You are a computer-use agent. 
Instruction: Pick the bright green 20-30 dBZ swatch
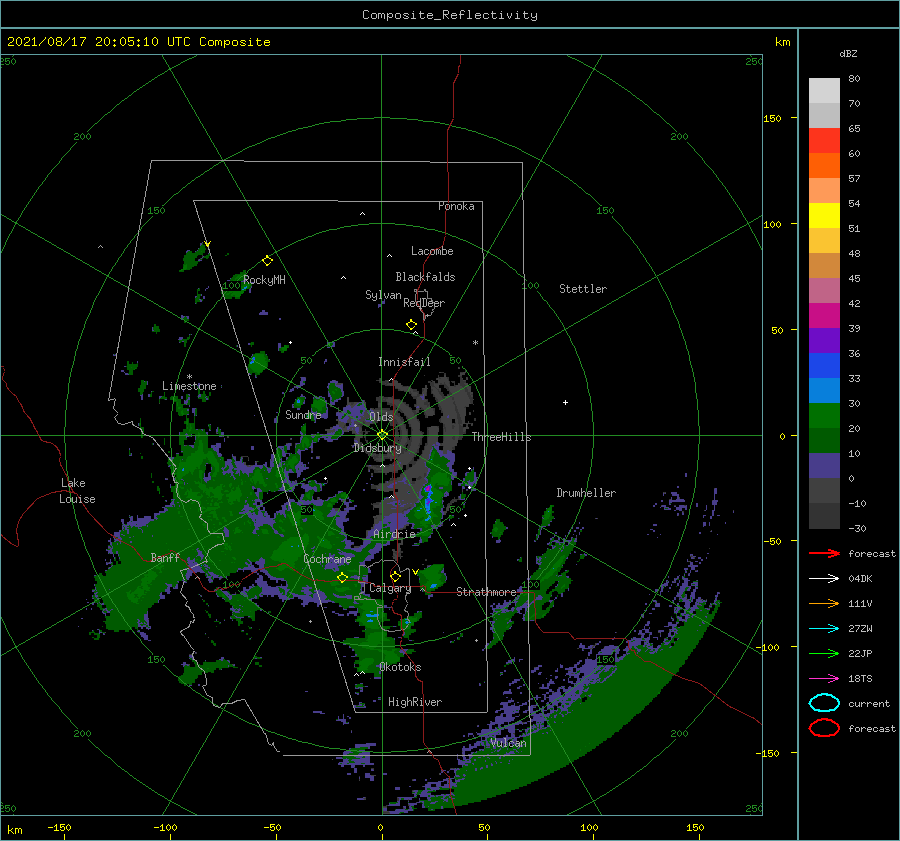point(824,415)
